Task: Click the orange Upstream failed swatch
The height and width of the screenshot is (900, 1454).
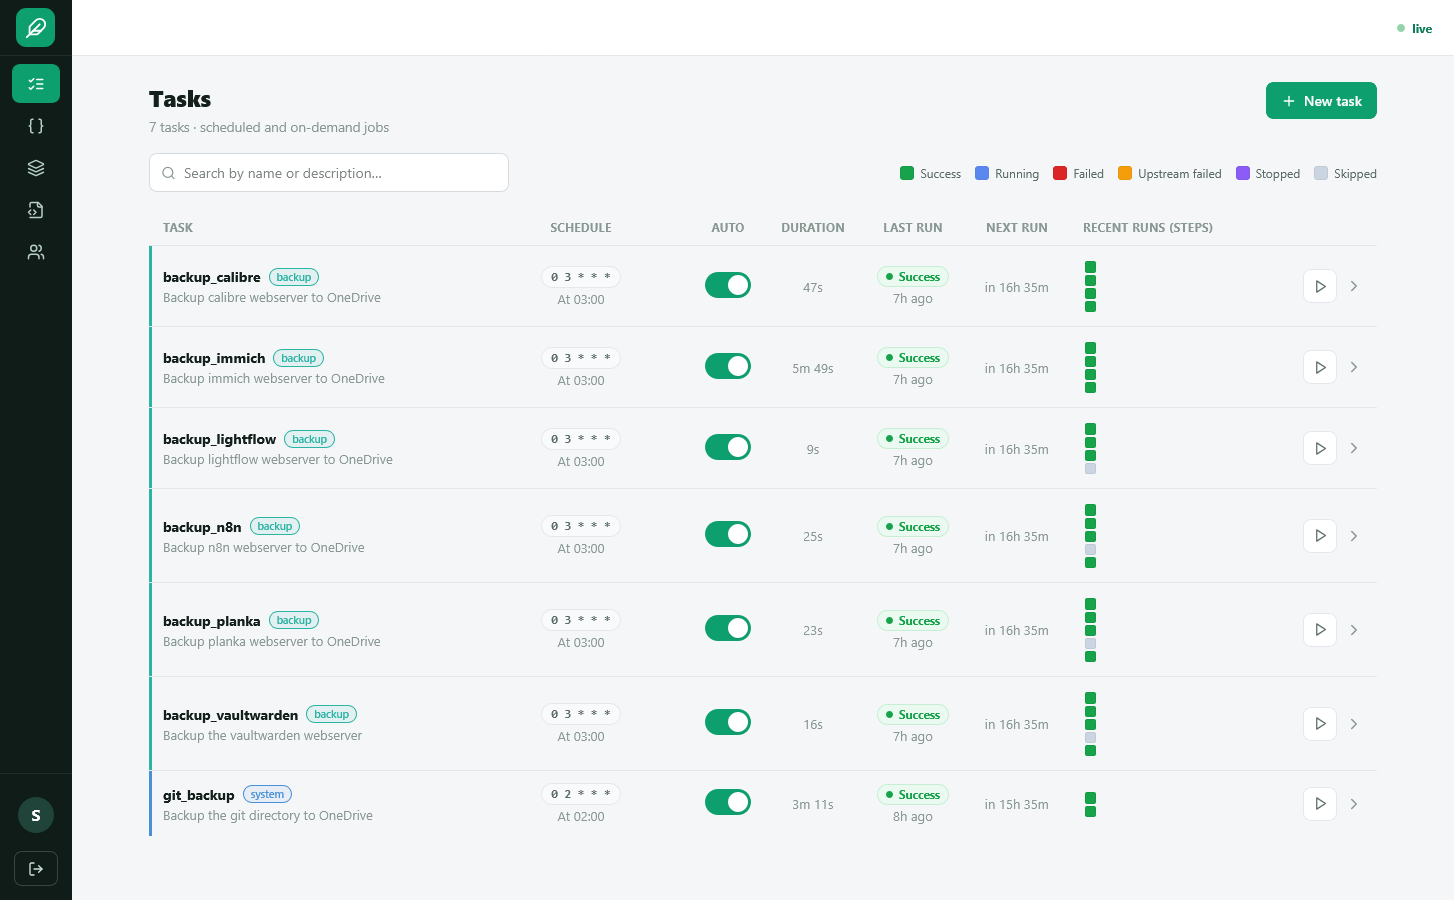Action: [1125, 173]
